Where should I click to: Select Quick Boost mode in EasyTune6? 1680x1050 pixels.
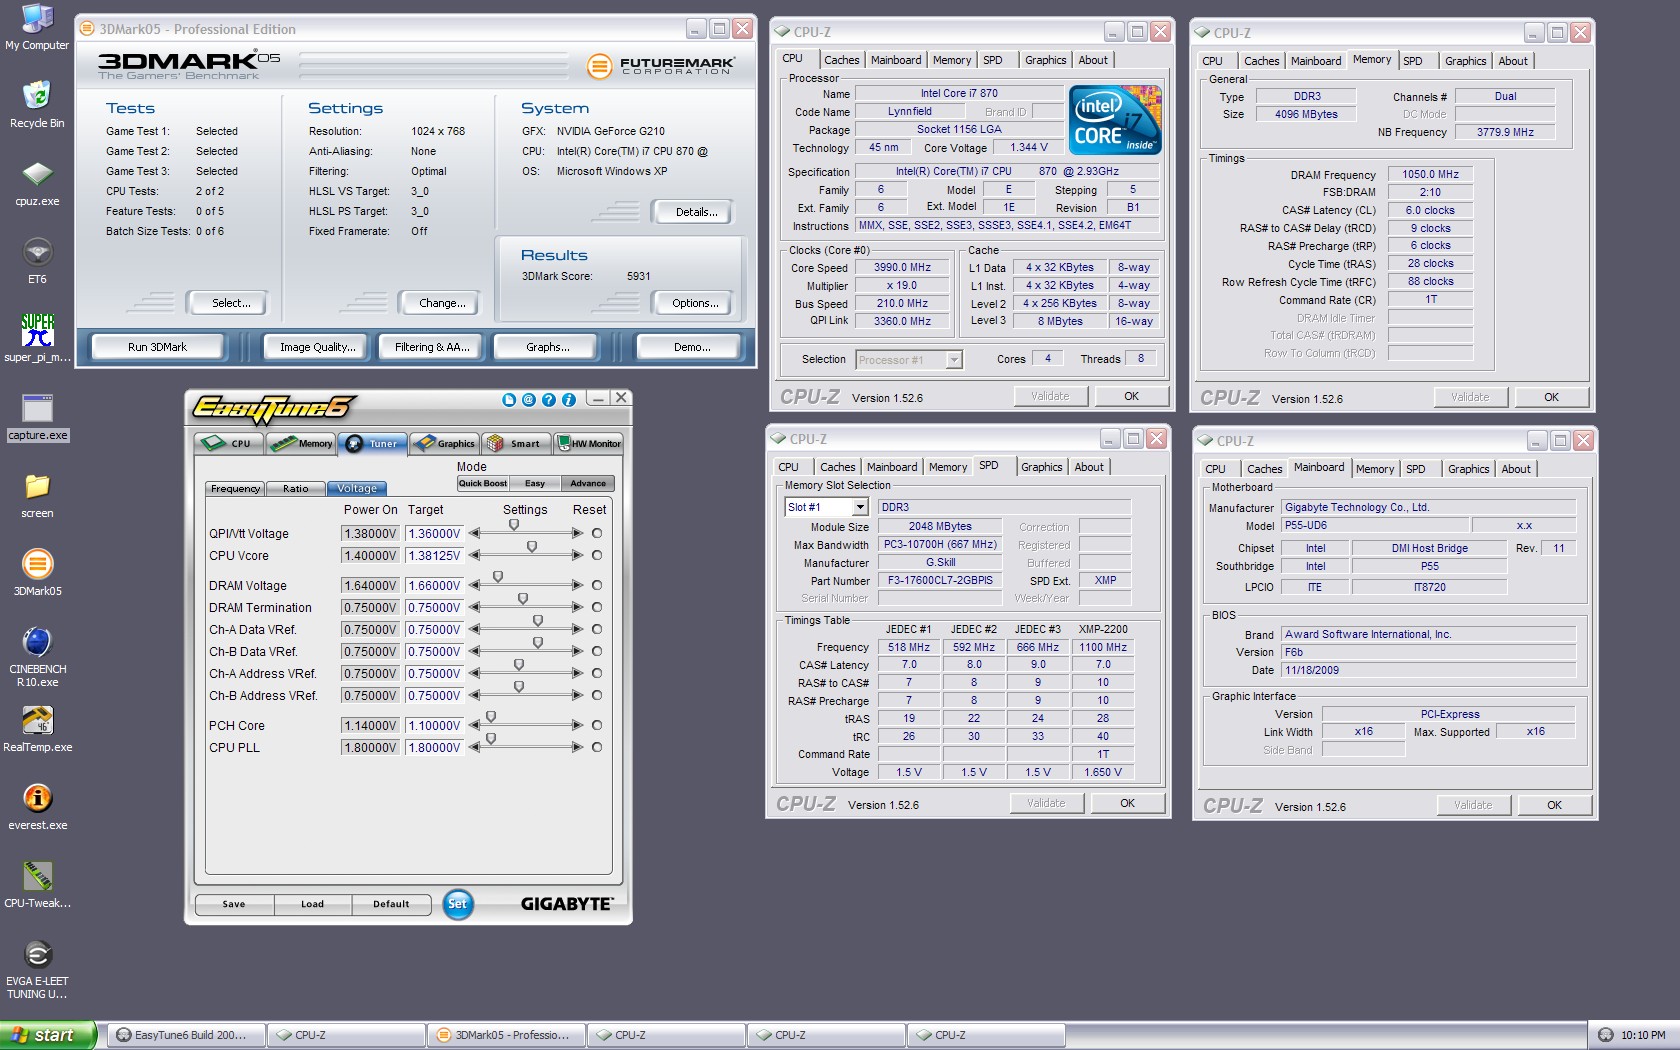(482, 484)
